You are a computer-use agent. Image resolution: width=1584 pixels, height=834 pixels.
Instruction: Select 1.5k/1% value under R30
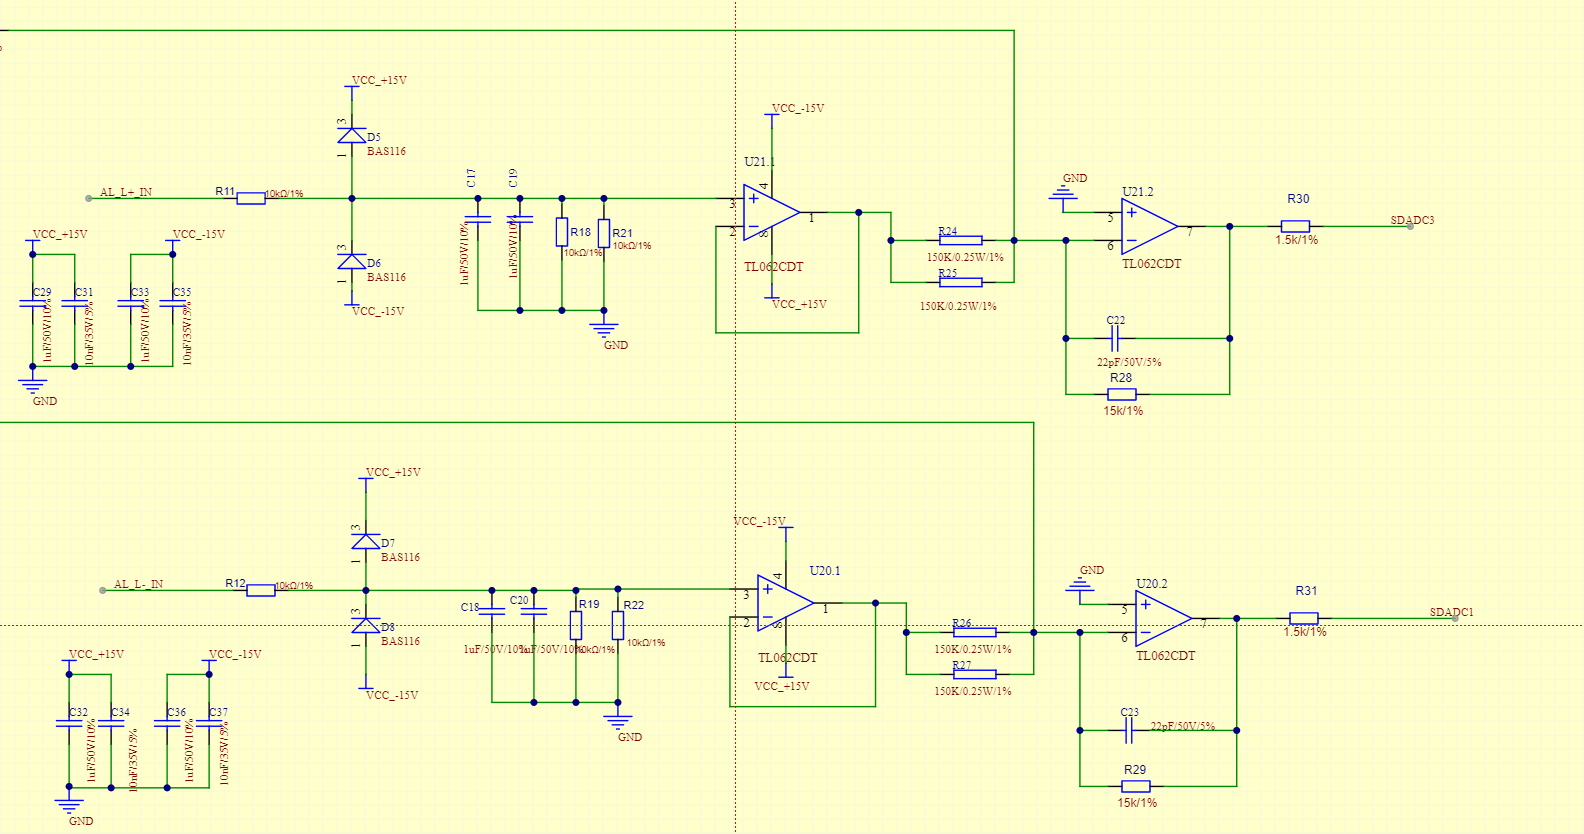pos(1297,240)
